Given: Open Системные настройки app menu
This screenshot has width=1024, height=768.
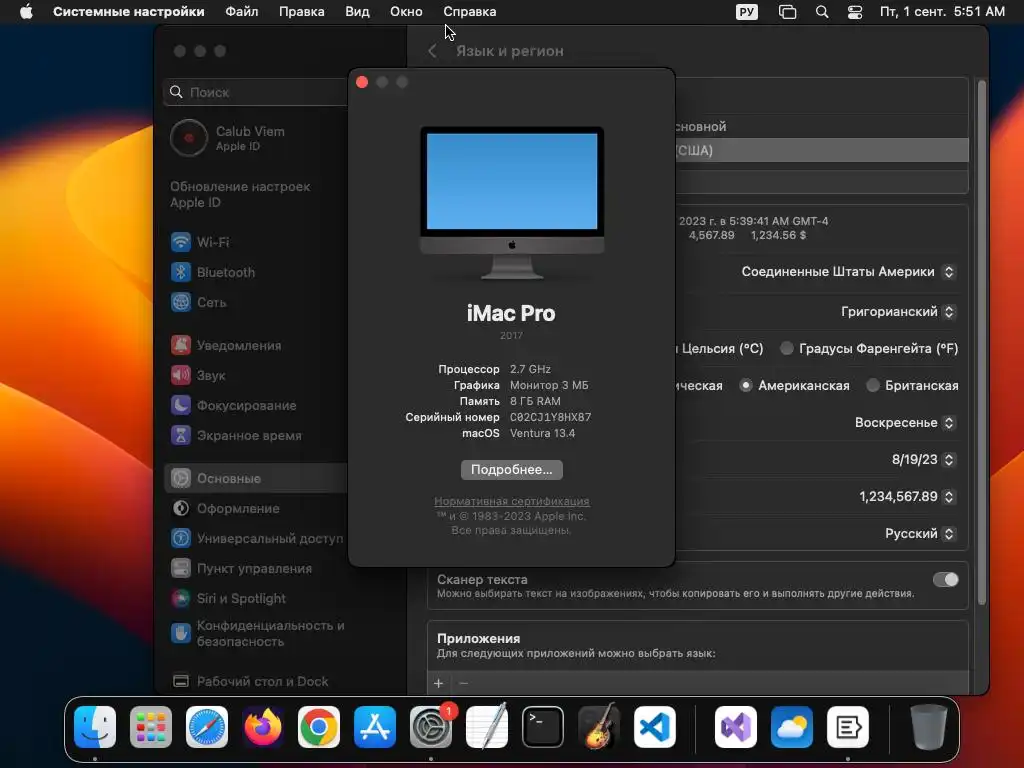Looking at the screenshot, I should tap(129, 12).
